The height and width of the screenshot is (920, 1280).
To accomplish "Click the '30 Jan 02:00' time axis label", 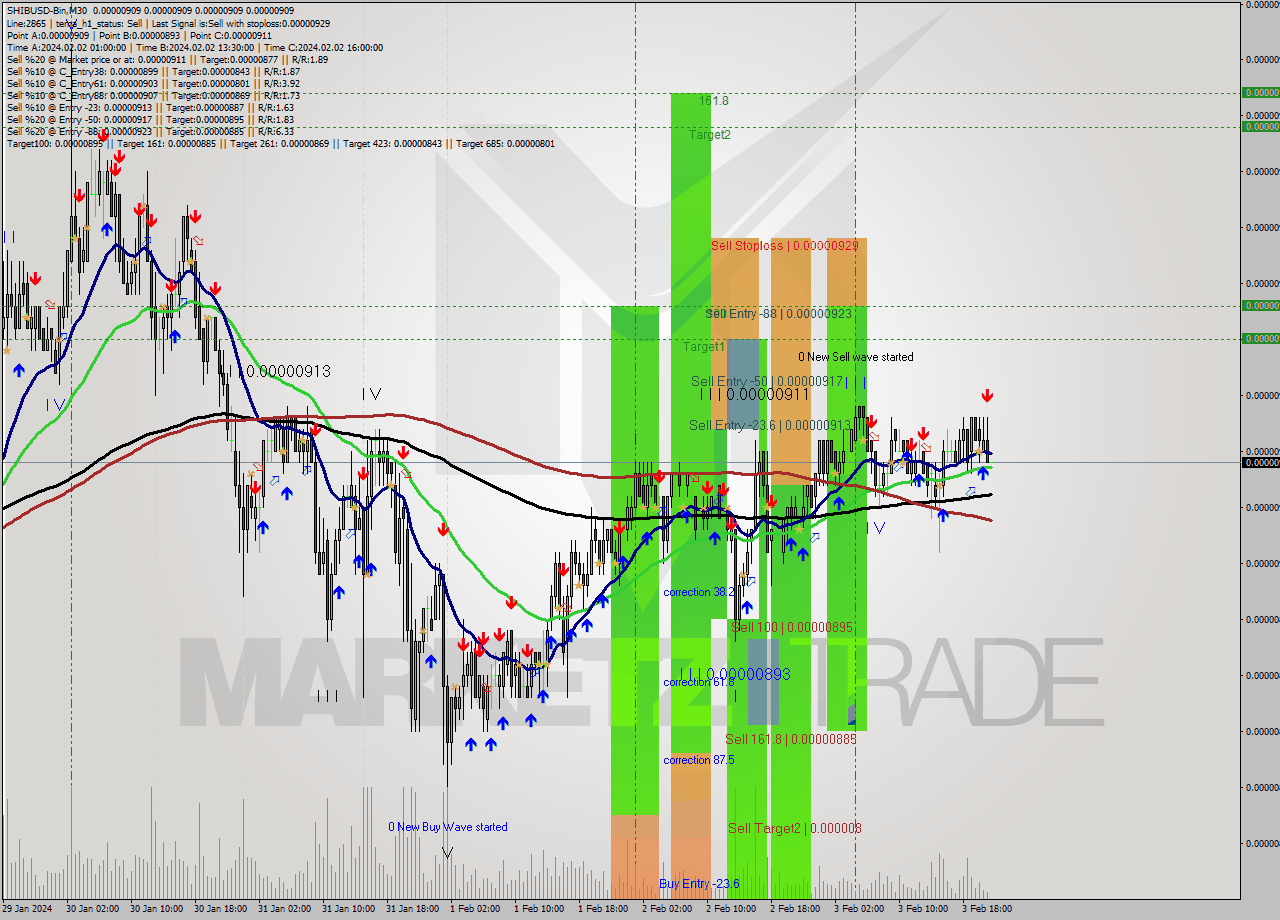I will click(x=92, y=909).
